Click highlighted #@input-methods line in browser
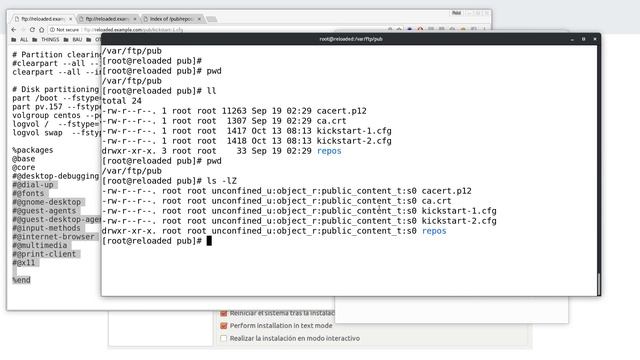Screen dimensions: 640x360 coord(47,228)
